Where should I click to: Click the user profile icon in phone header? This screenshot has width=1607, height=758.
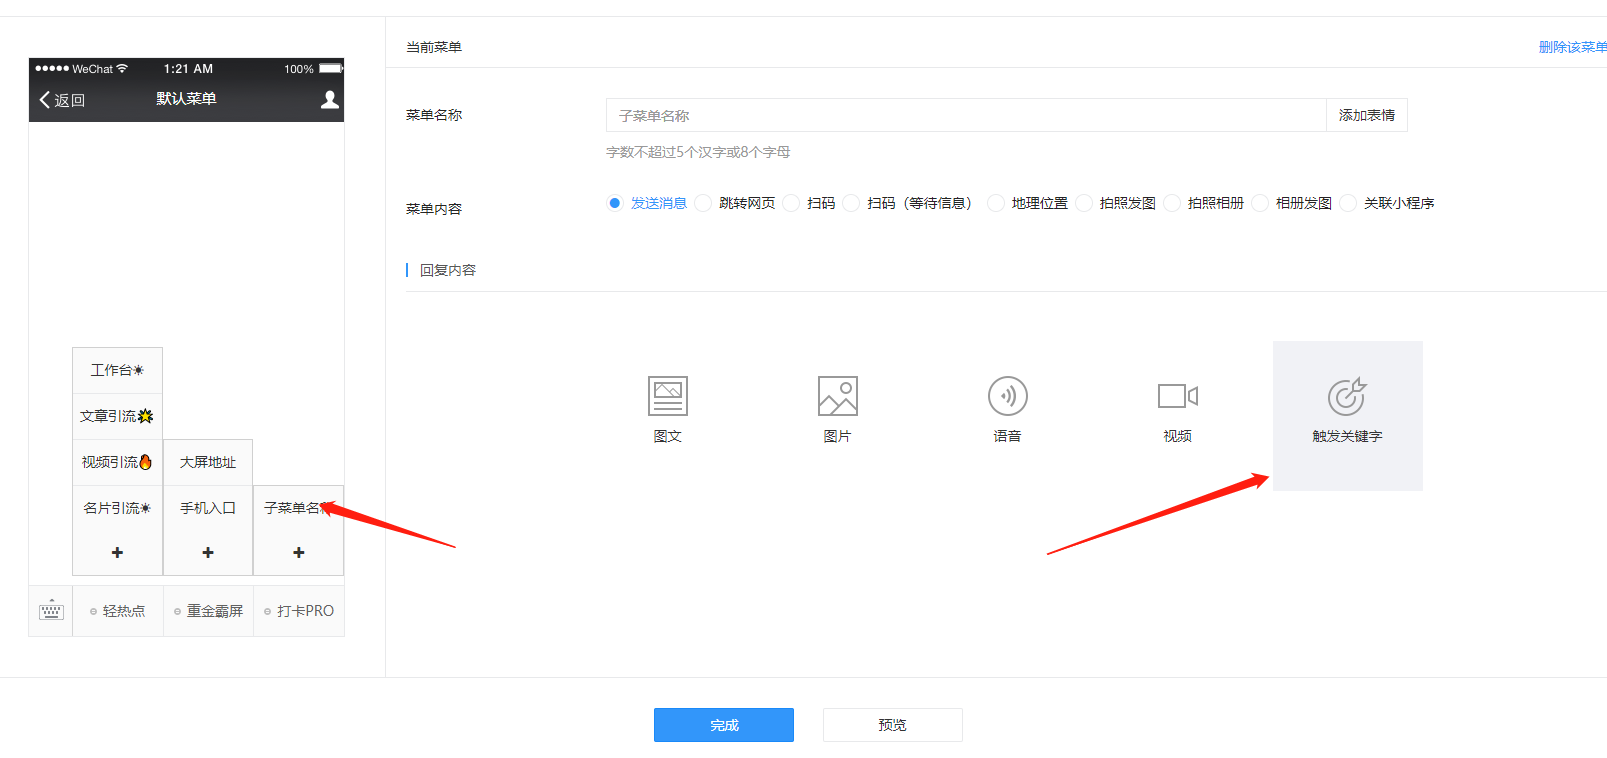pos(329,100)
